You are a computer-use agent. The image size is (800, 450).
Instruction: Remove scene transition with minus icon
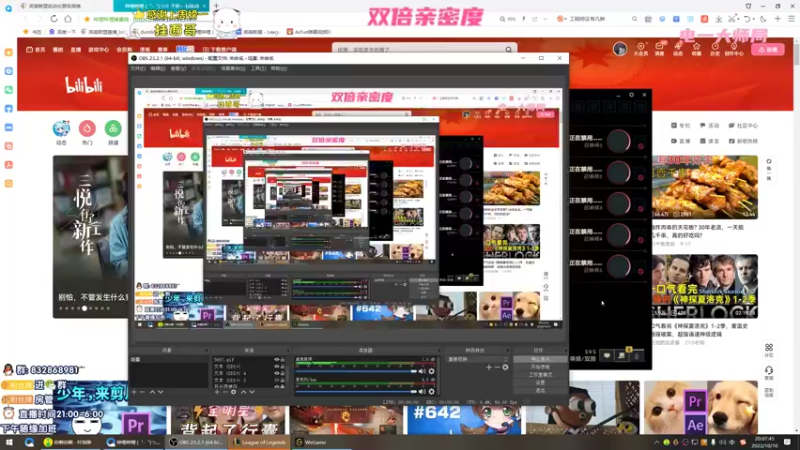coord(497,367)
